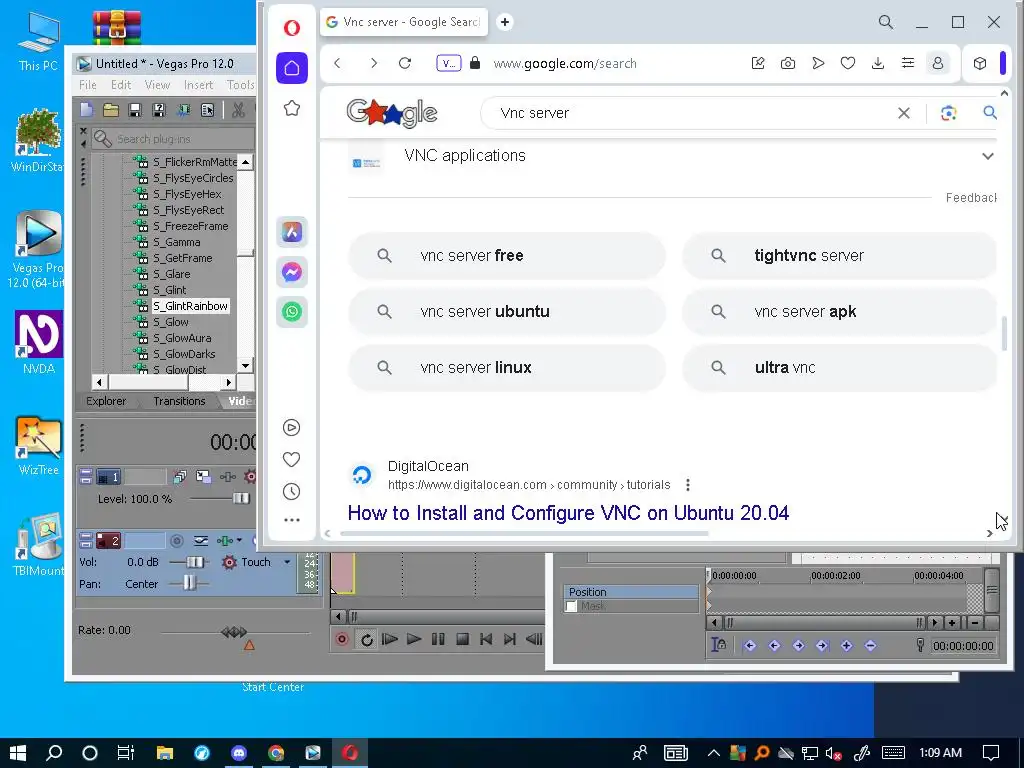The width and height of the screenshot is (1024, 768).
Task: Open the Vegas View menu
Action: 157,85
